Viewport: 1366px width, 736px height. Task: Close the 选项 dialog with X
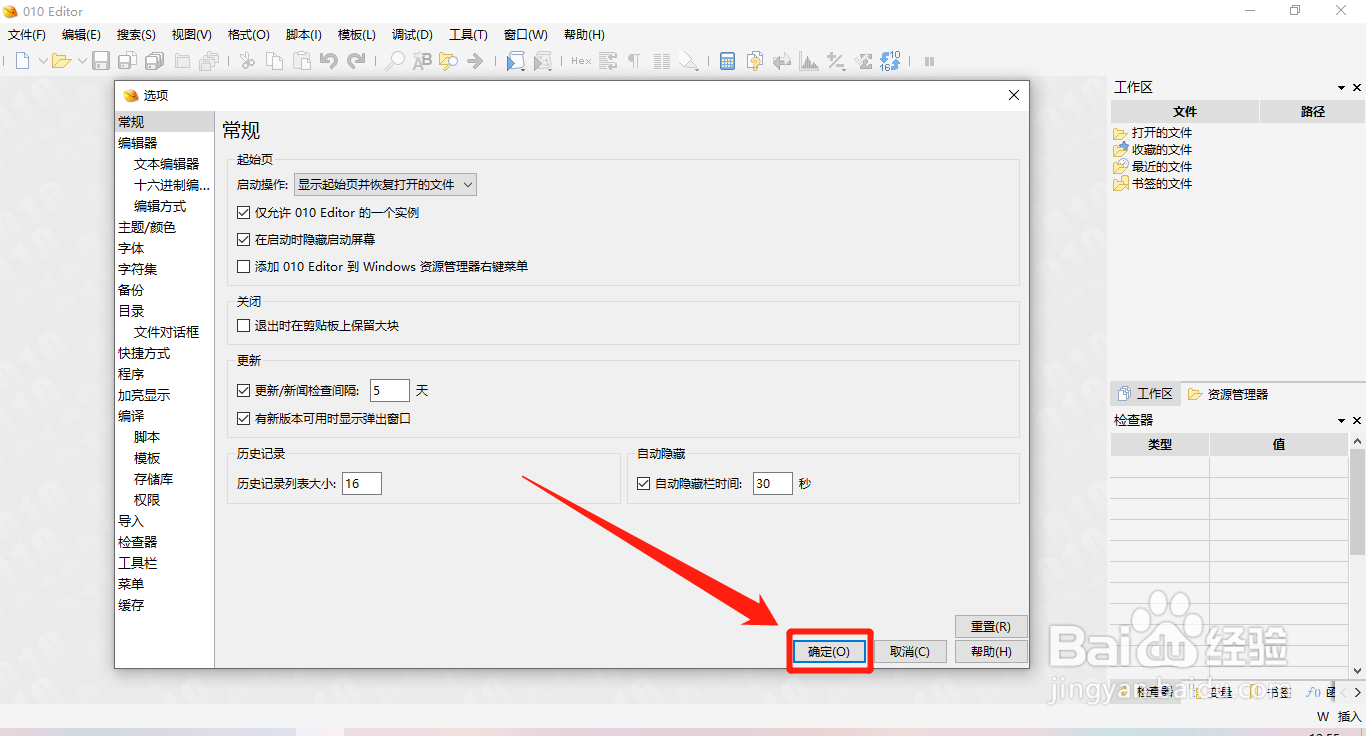1014,95
